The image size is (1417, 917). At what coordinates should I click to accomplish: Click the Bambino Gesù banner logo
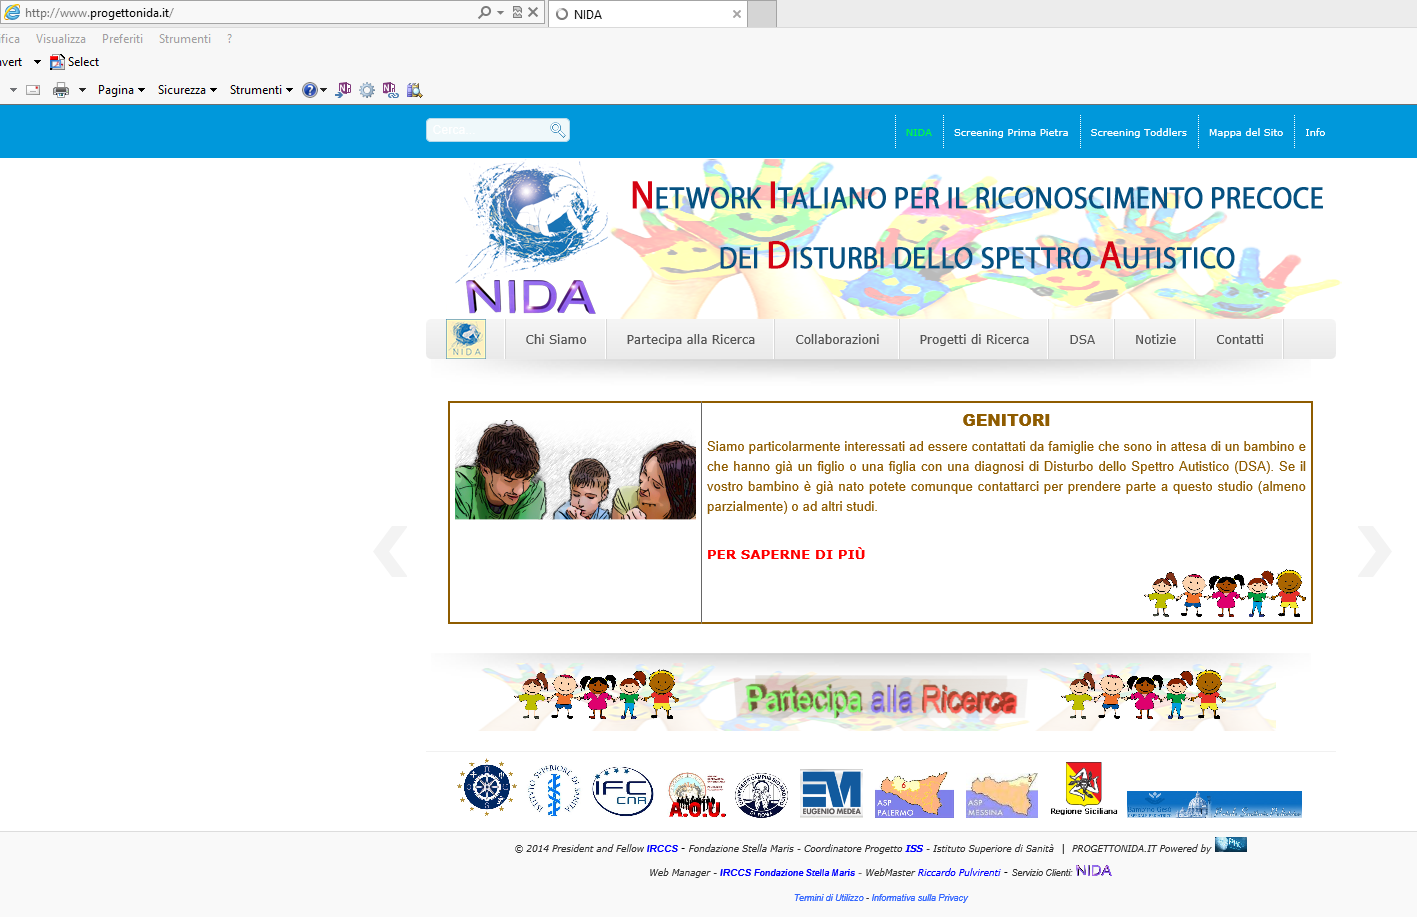[1214, 804]
